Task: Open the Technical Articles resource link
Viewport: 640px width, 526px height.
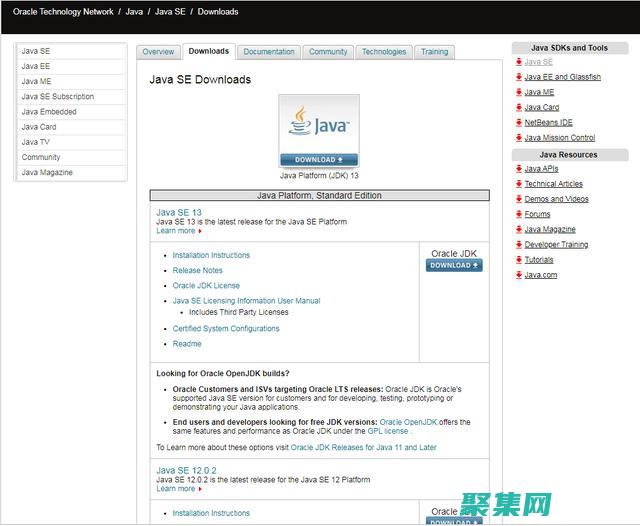Action: 553,184
